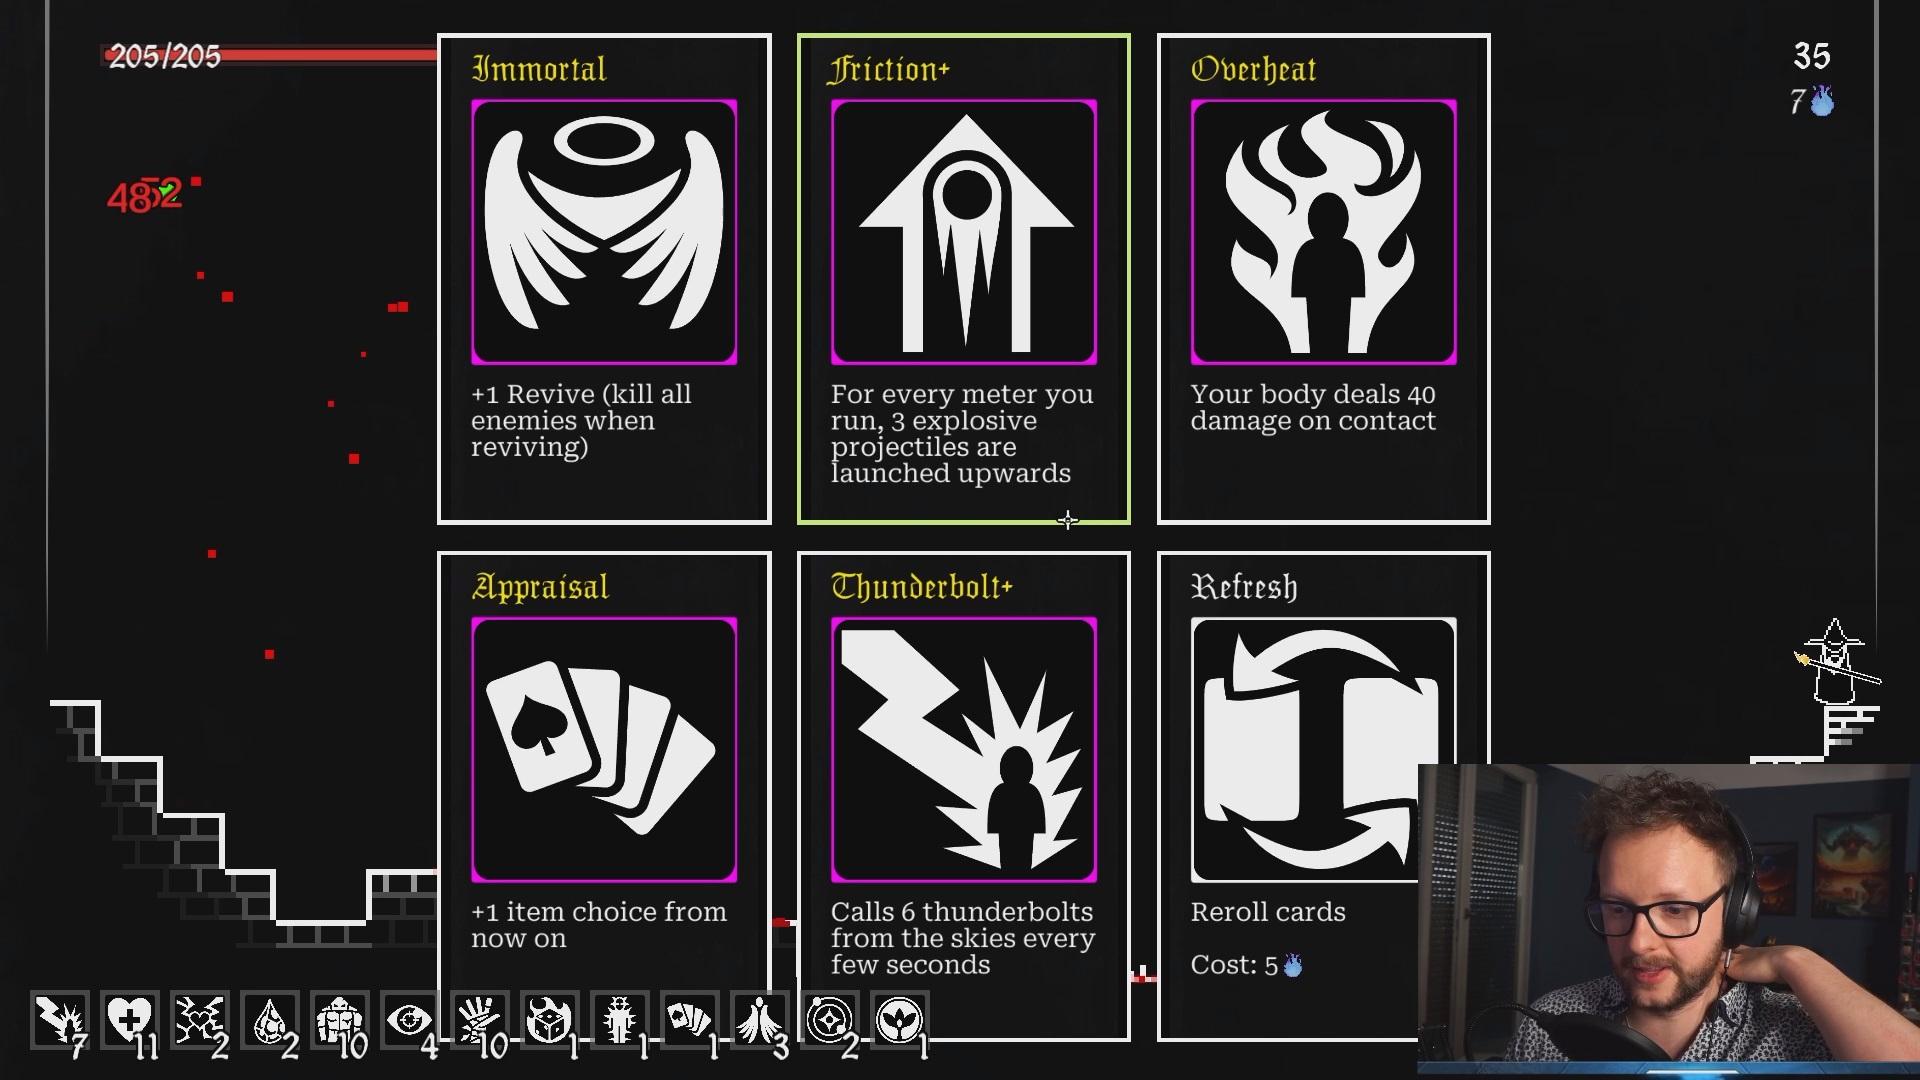Click the open hand item icon
This screenshot has height=1080, width=1920.
[480, 1020]
